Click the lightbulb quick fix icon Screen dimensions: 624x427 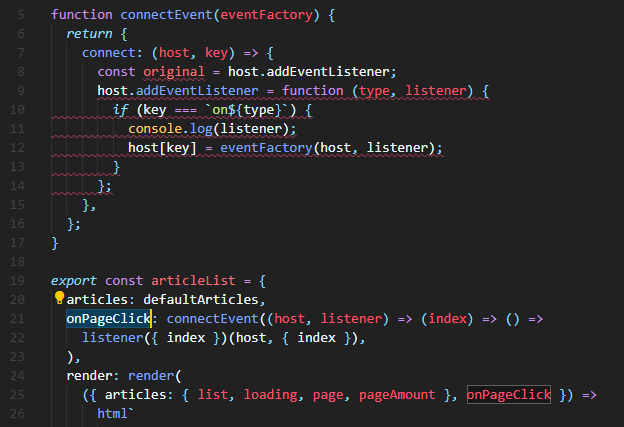(59, 298)
